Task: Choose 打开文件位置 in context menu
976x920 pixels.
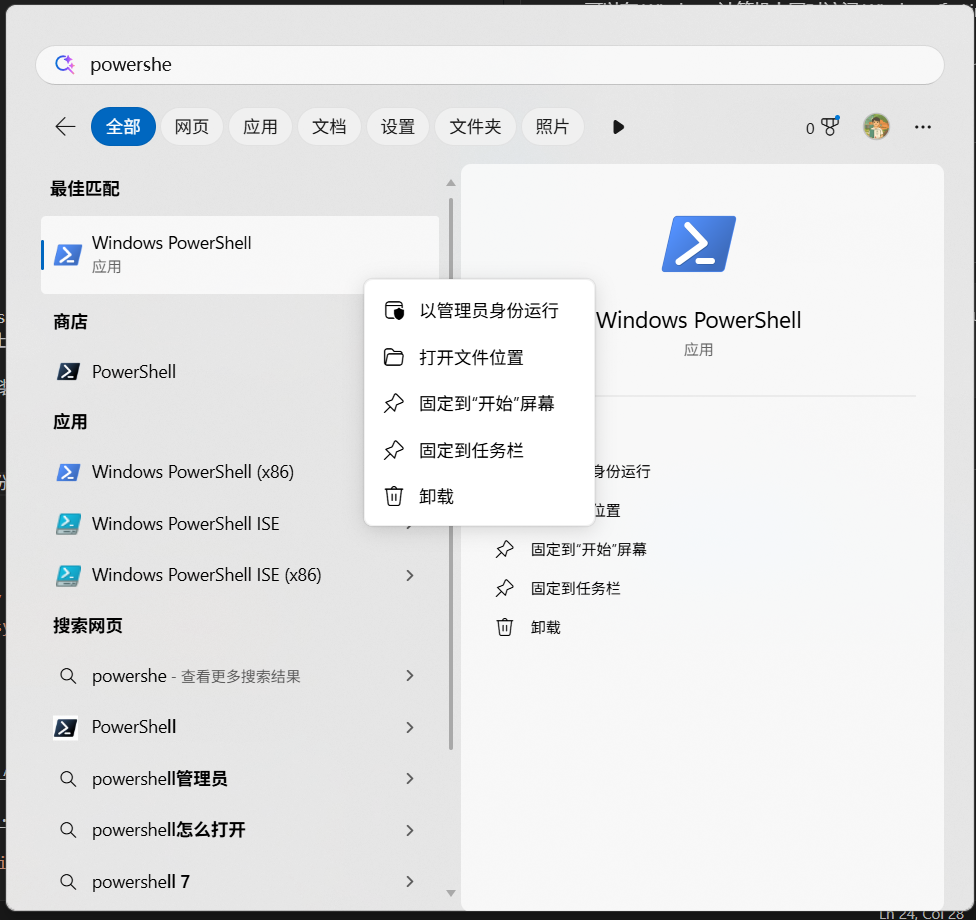Action: coord(471,358)
